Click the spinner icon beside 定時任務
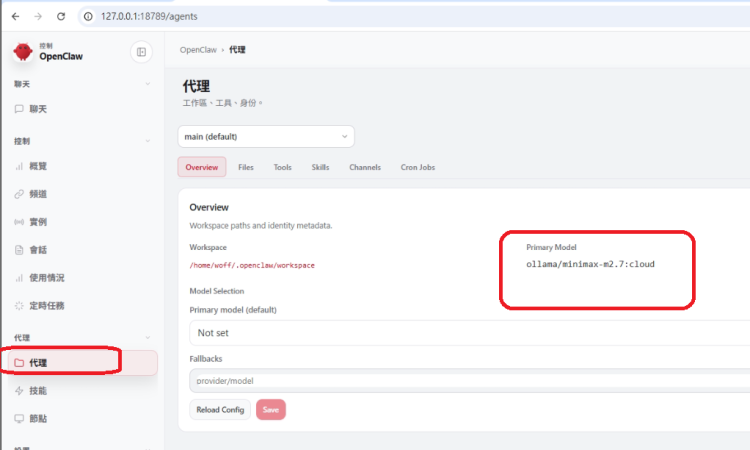Screen dimensions: 750x450 click(x=19, y=306)
